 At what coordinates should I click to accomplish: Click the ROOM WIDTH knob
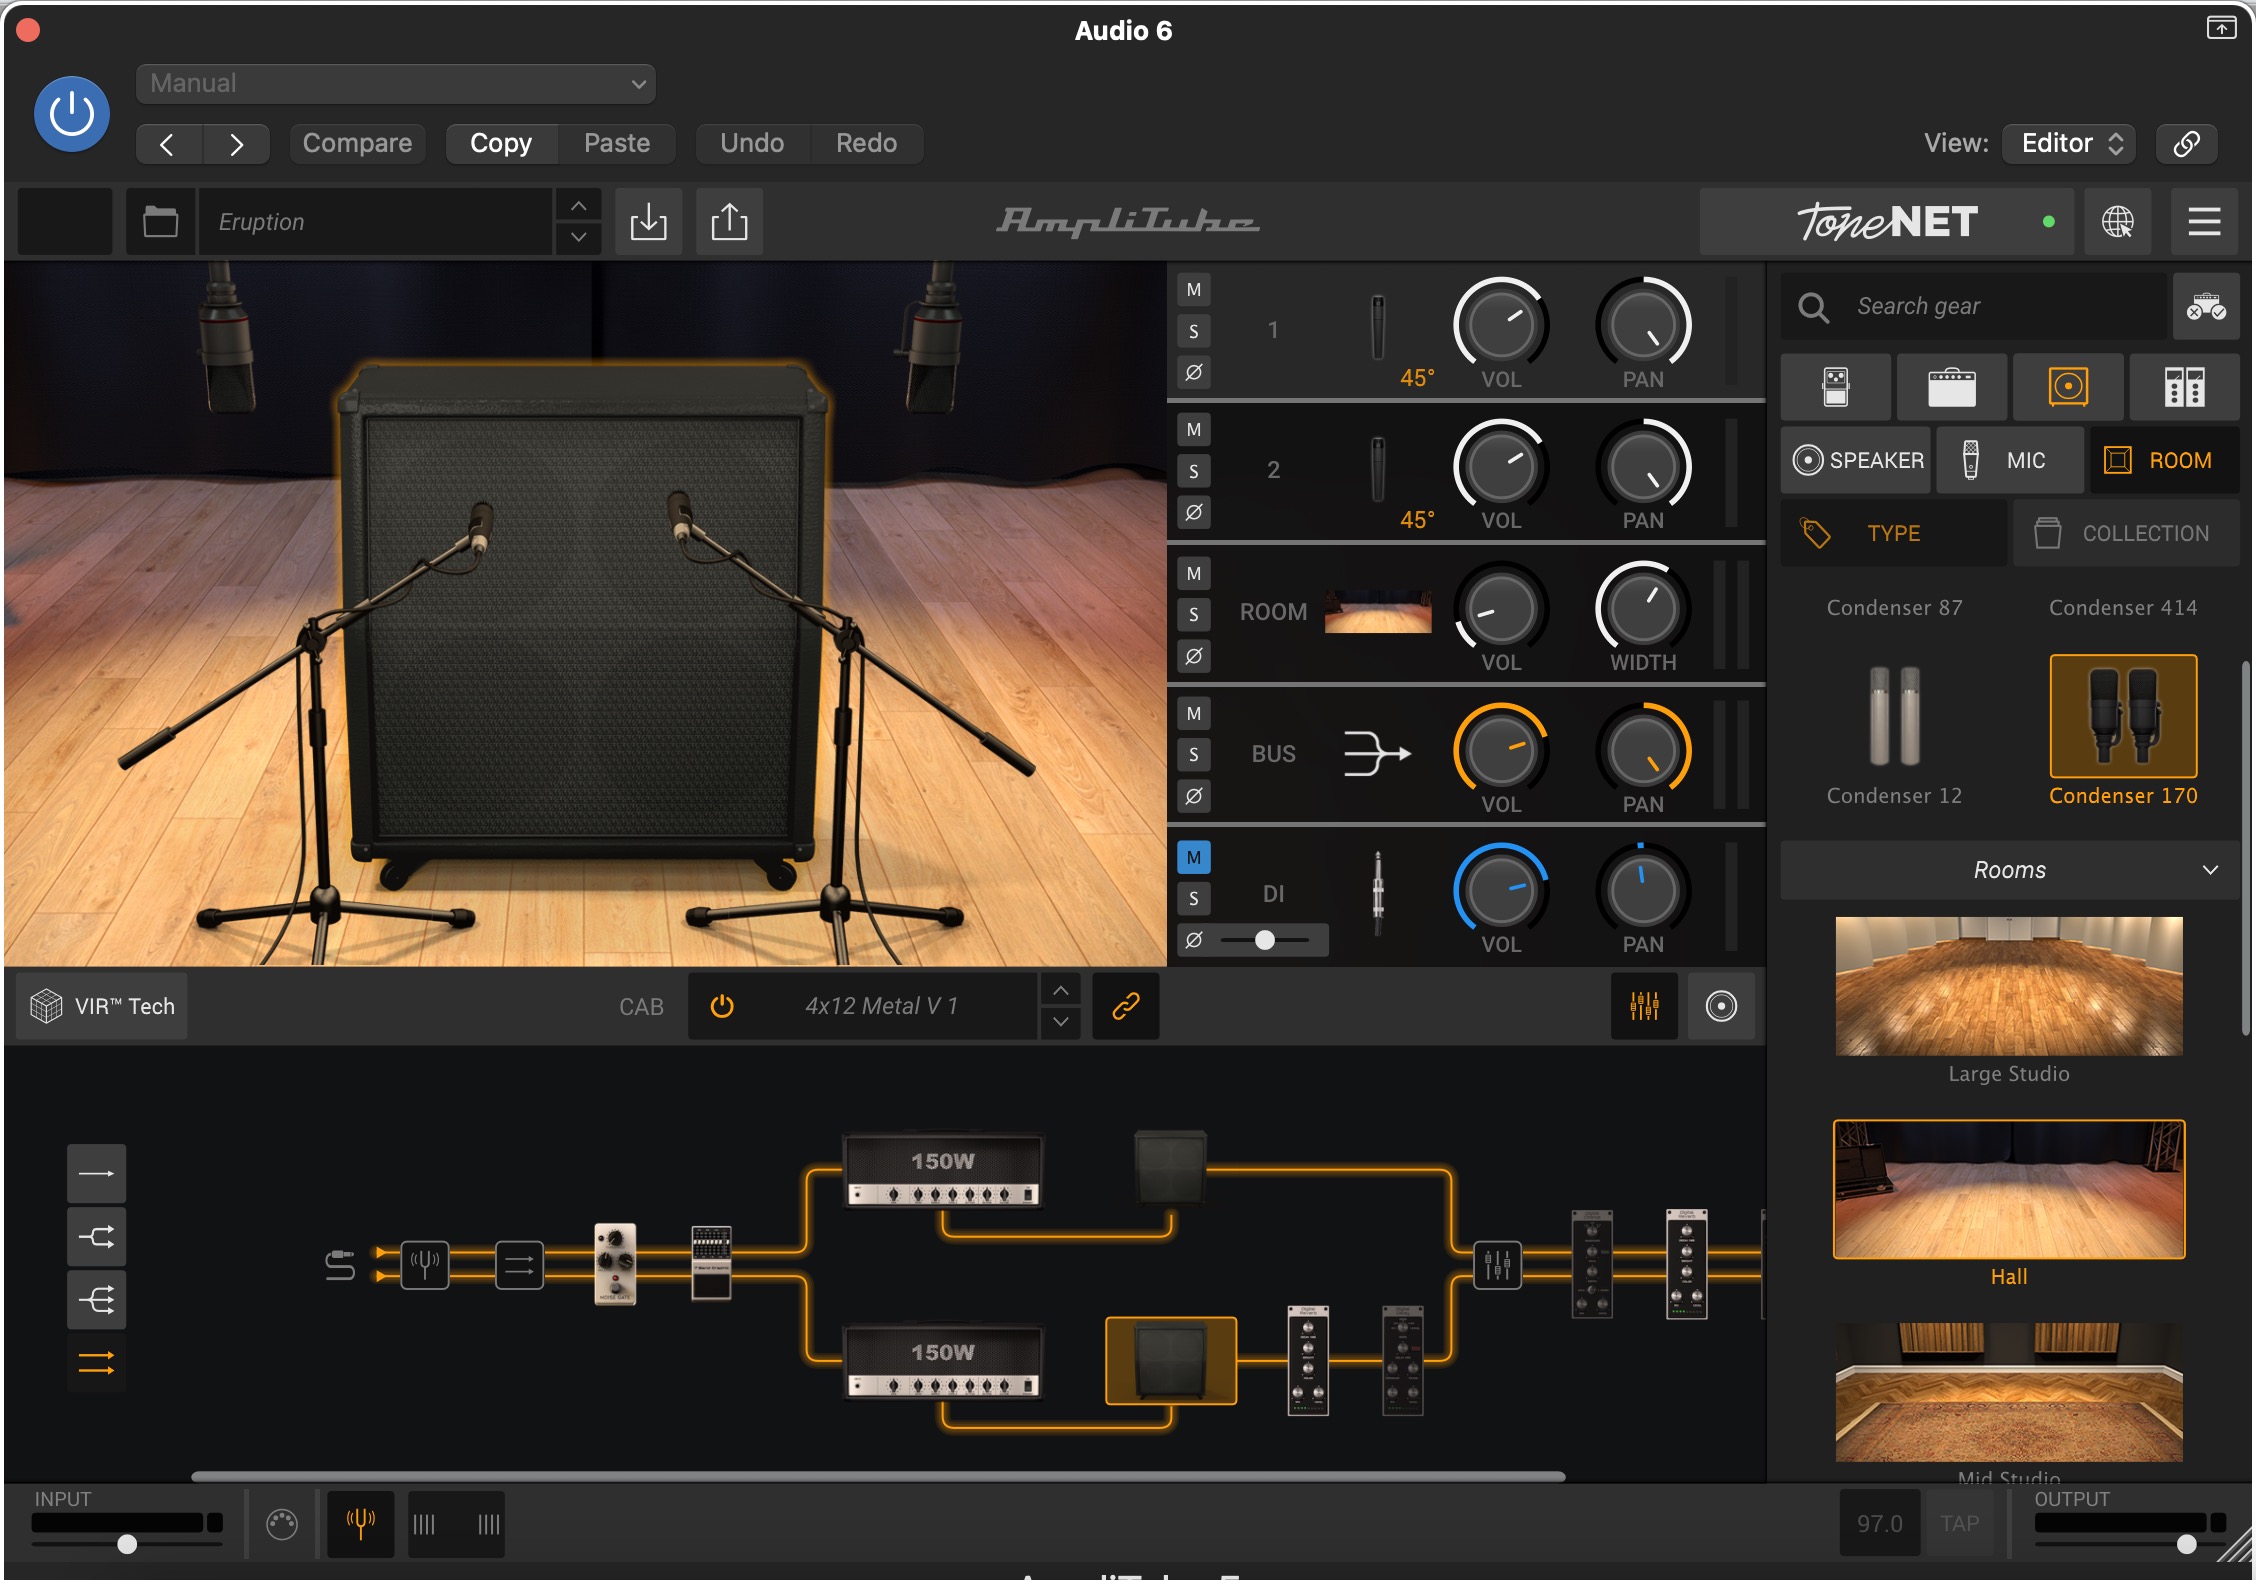click(1643, 608)
